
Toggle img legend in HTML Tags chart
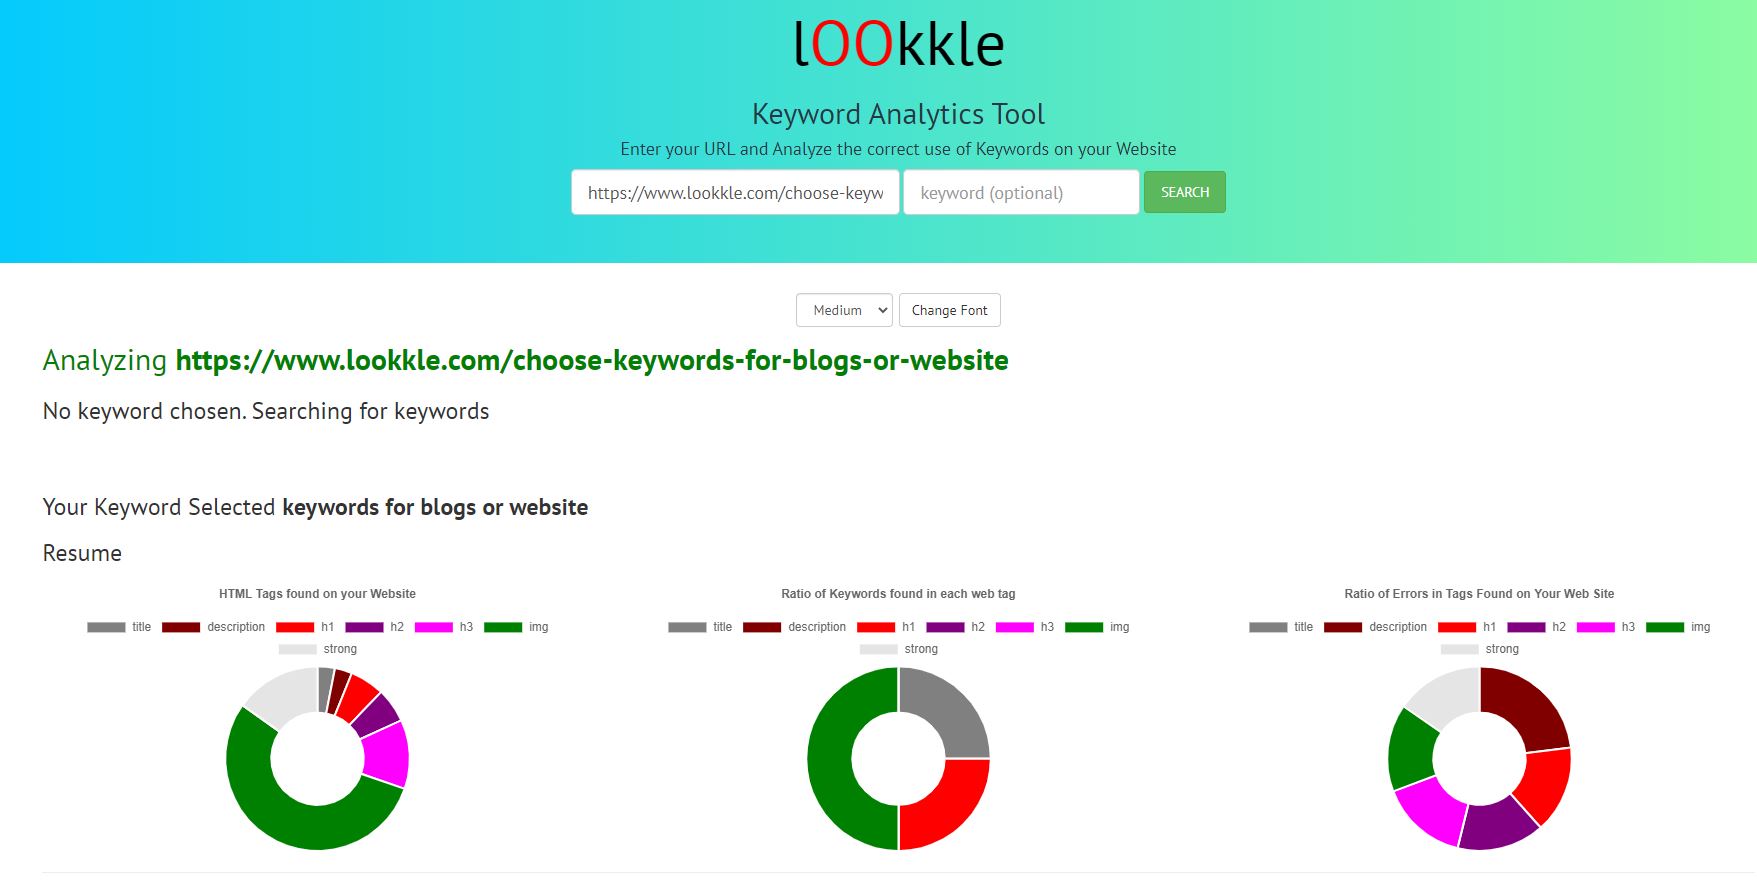(x=516, y=627)
